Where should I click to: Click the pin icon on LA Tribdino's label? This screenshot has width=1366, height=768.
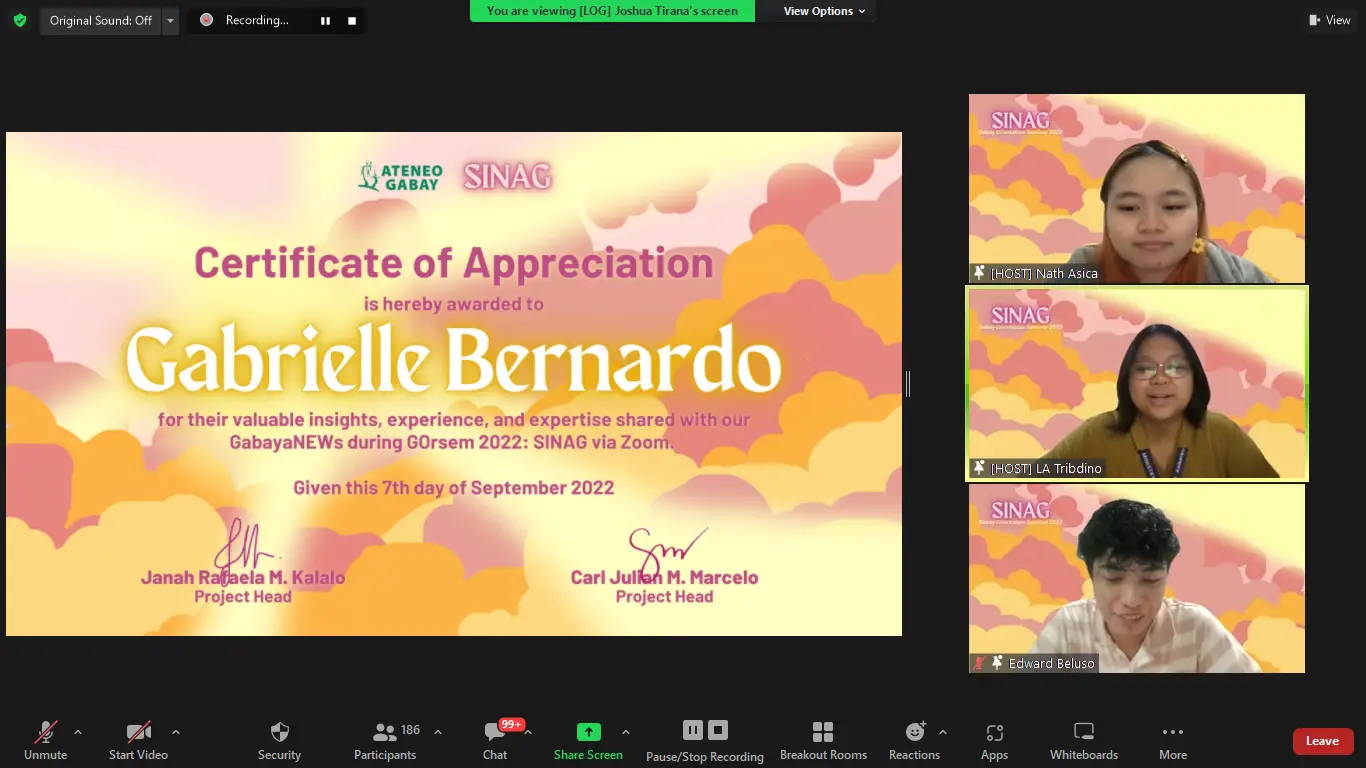tap(980, 468)
